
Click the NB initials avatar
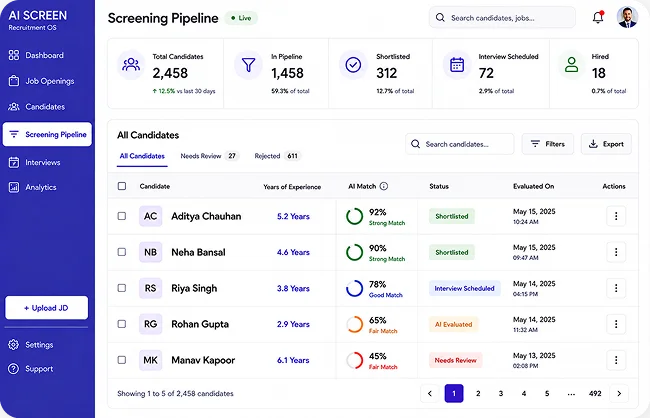click(150, 252)
